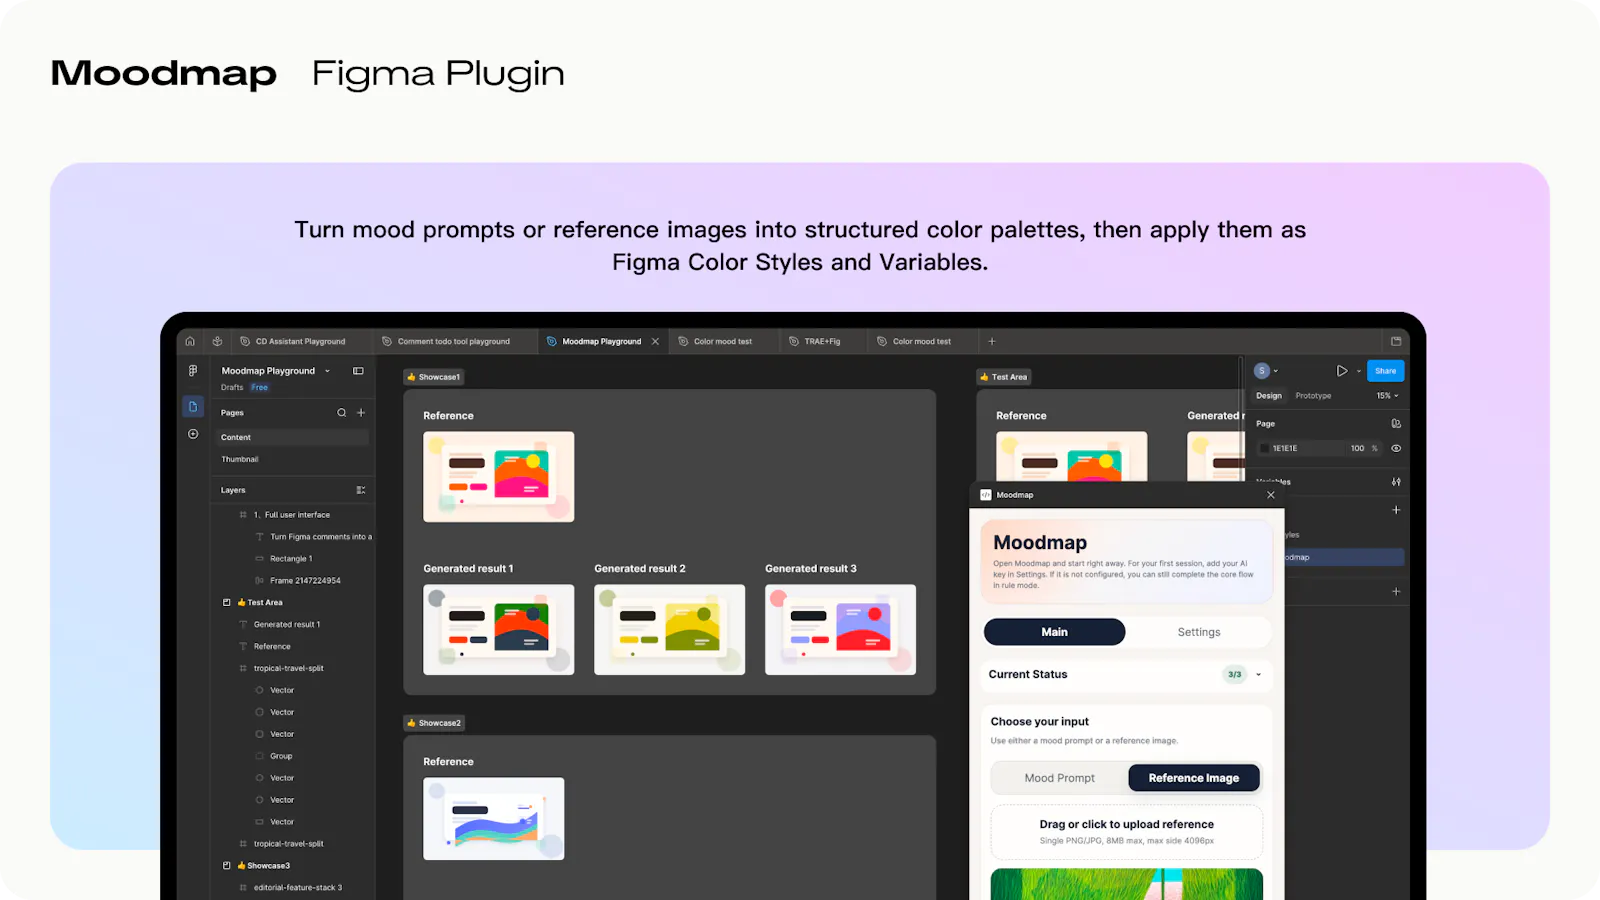The width and height of the screenshot is (1600, 900).
Task: Select the Showcase1 section label
Action: 434,377
